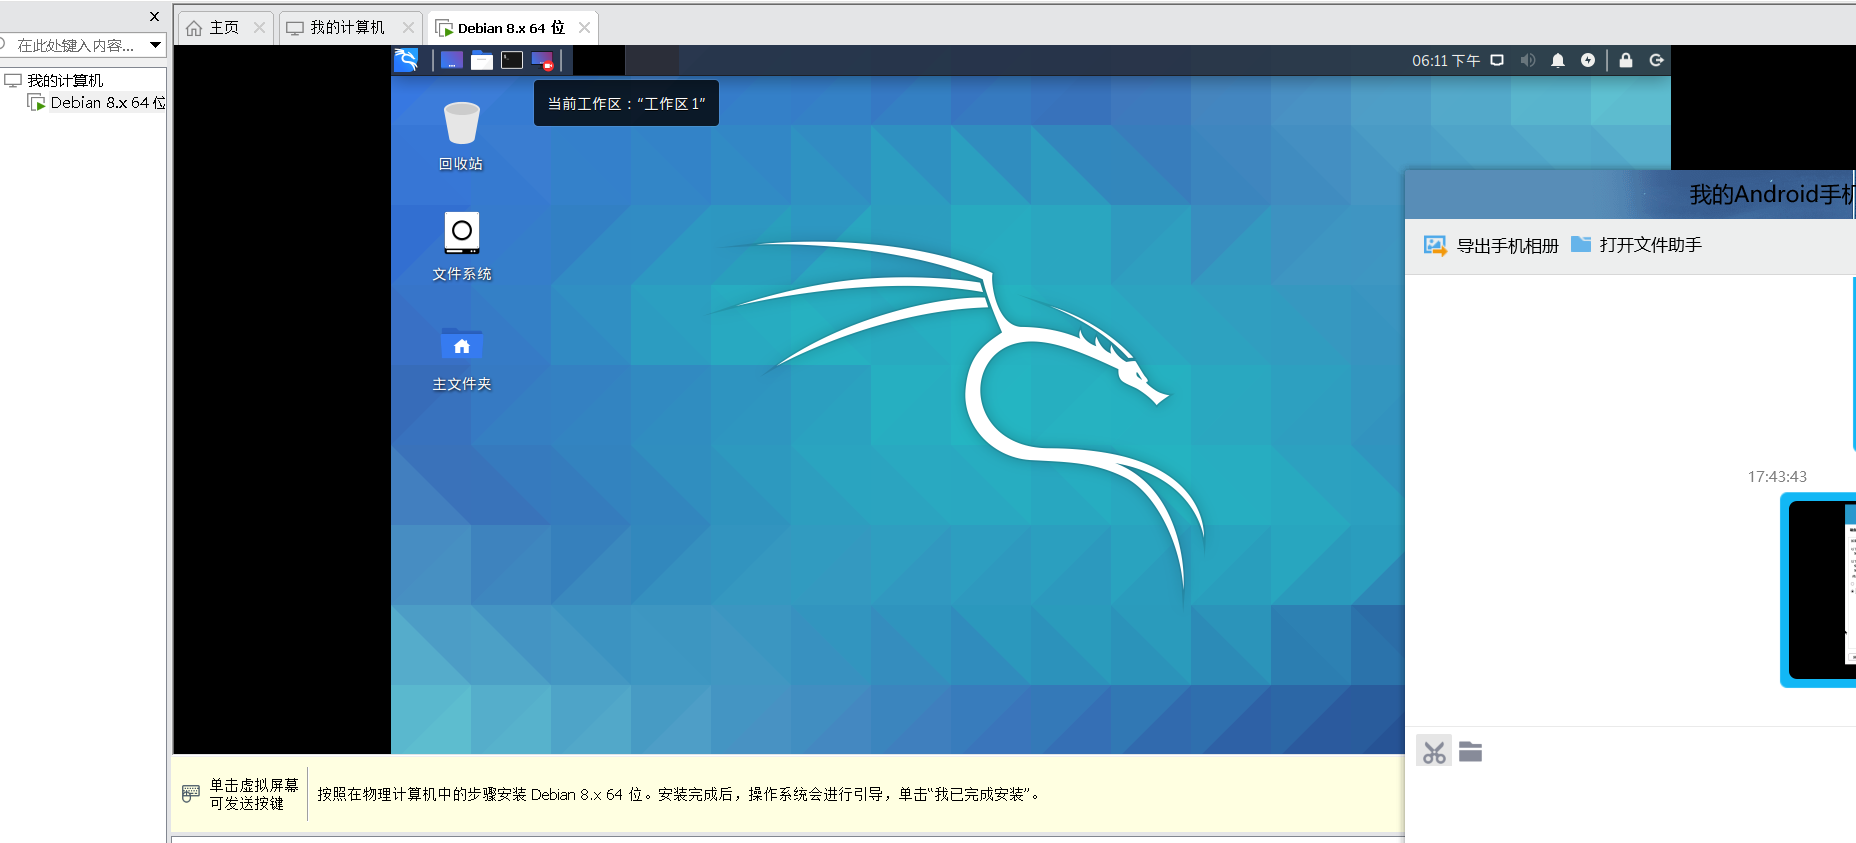Select the 主文件夹 home folder icon

point(462,358)
